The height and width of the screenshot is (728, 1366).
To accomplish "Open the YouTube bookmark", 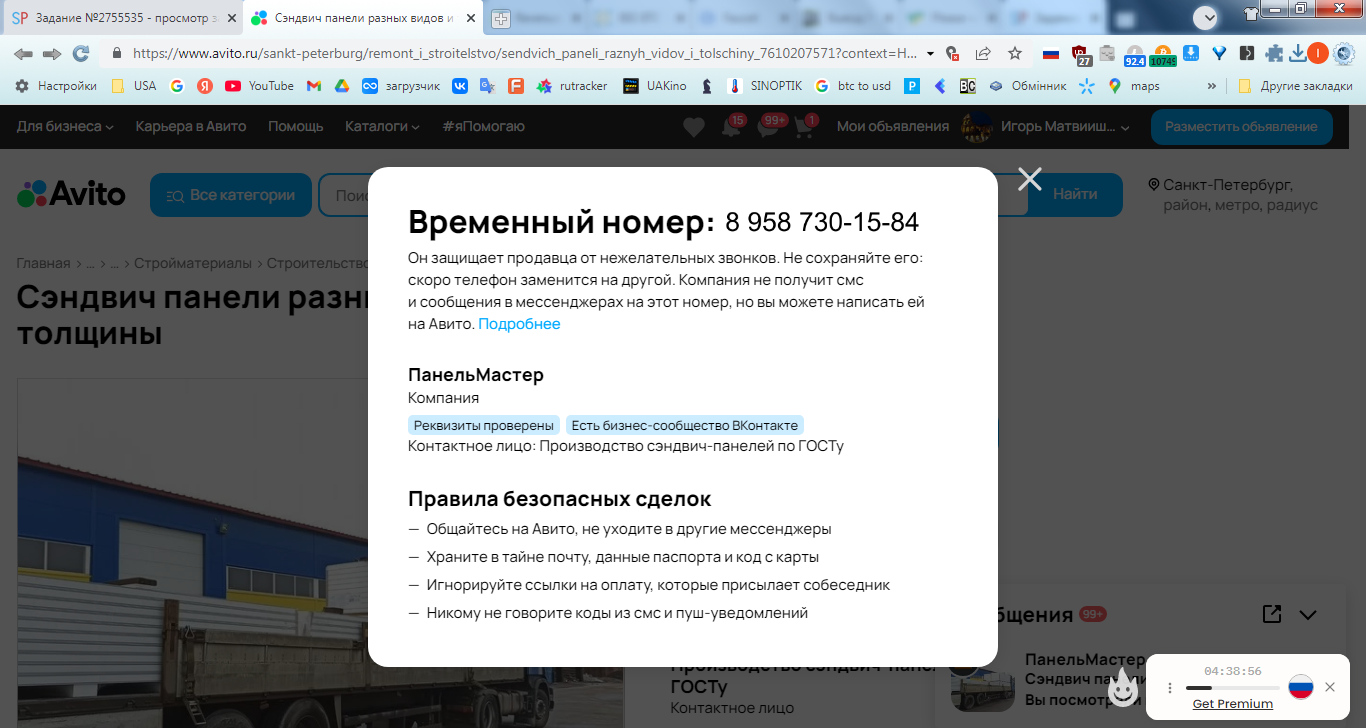I will tap(260, 86).
